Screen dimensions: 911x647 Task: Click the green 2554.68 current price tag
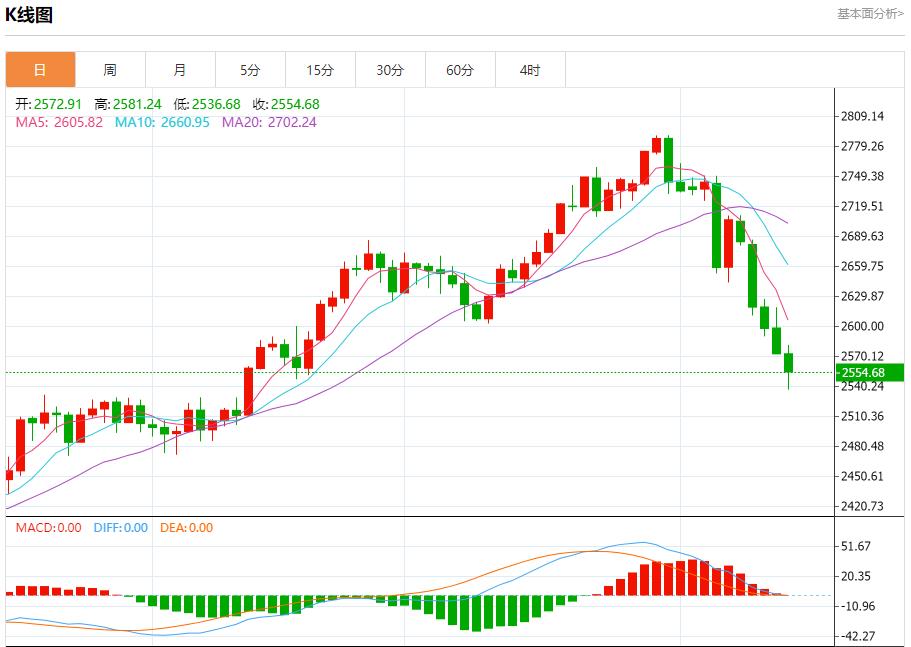click(x=871, y=373)
